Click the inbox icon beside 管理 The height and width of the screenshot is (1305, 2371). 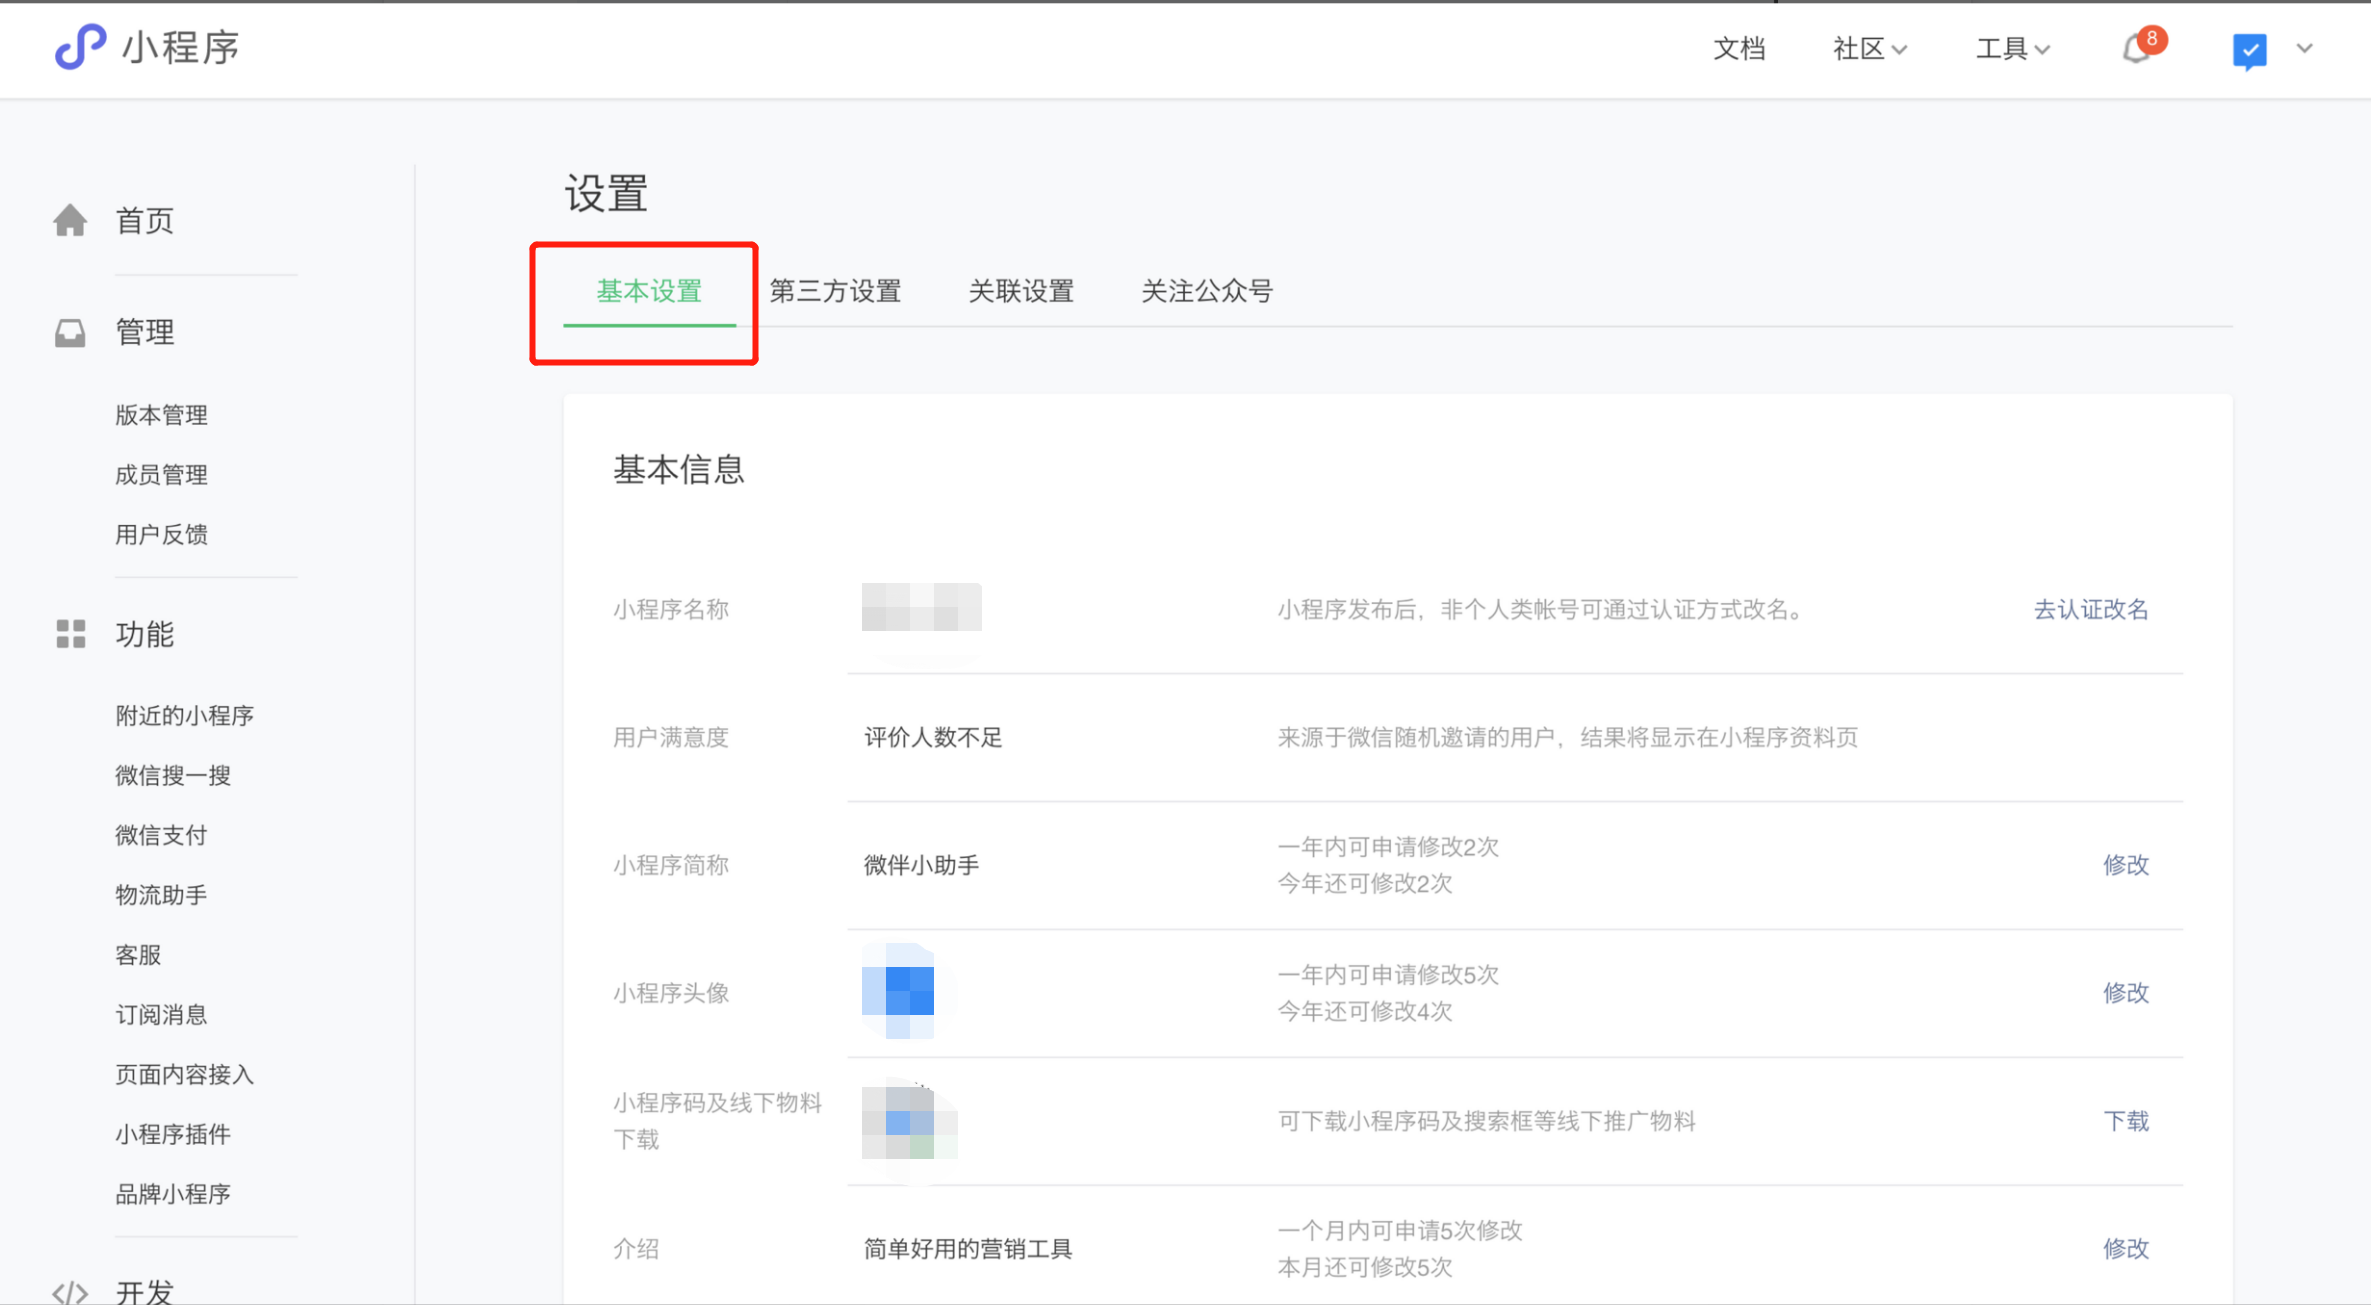click(70, 332)
